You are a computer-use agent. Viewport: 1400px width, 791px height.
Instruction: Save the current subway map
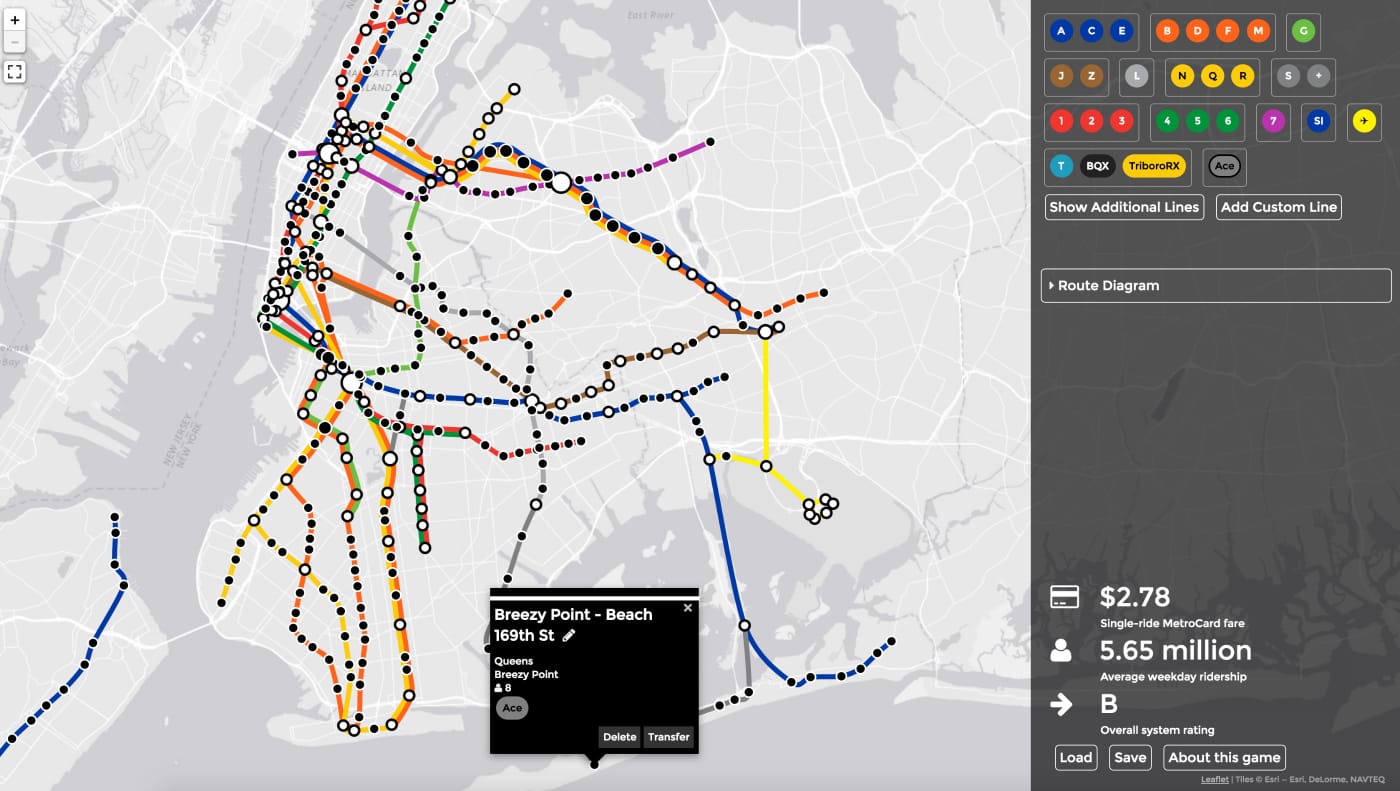[1130, 757]
